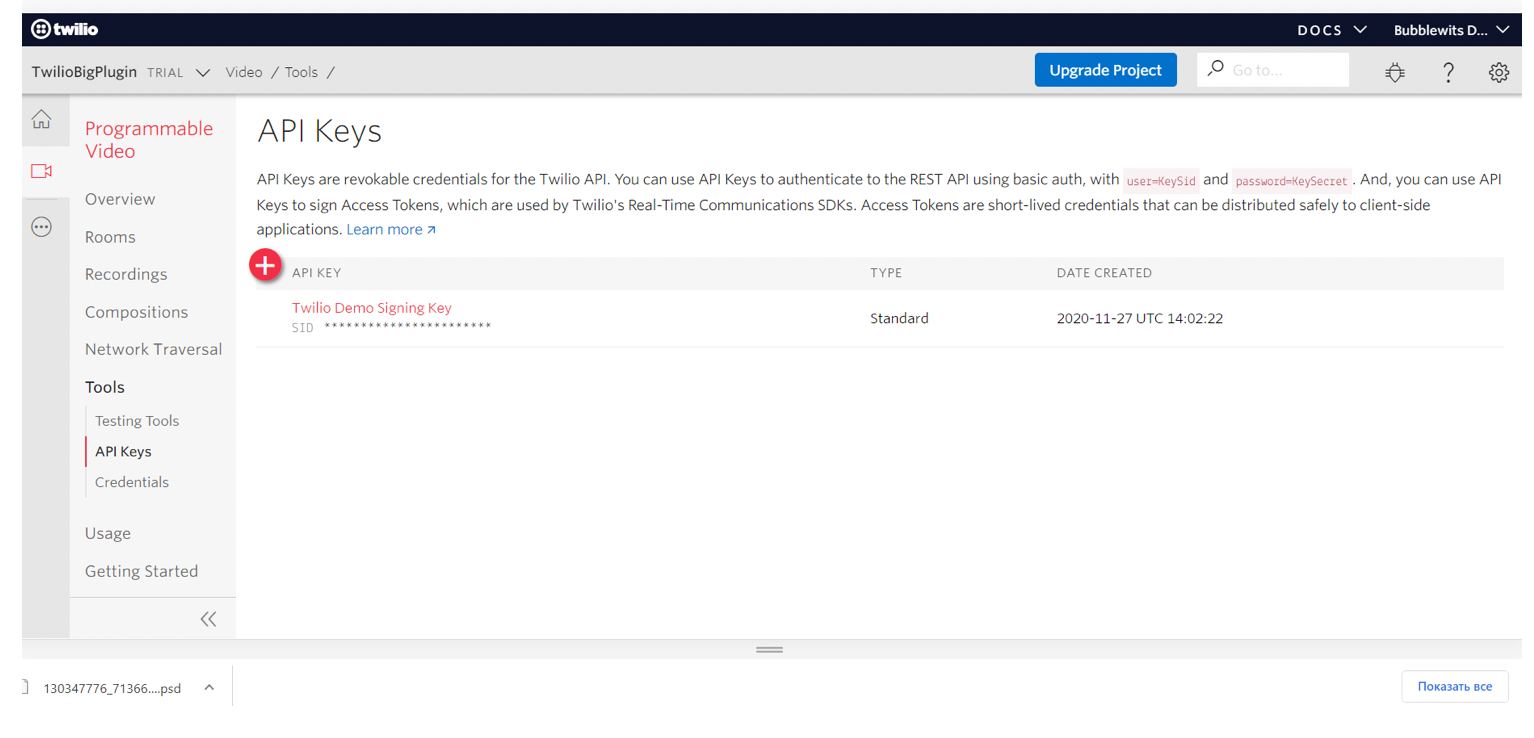Click the masked SID value
1534x738 pixels.
coord(408,327)
